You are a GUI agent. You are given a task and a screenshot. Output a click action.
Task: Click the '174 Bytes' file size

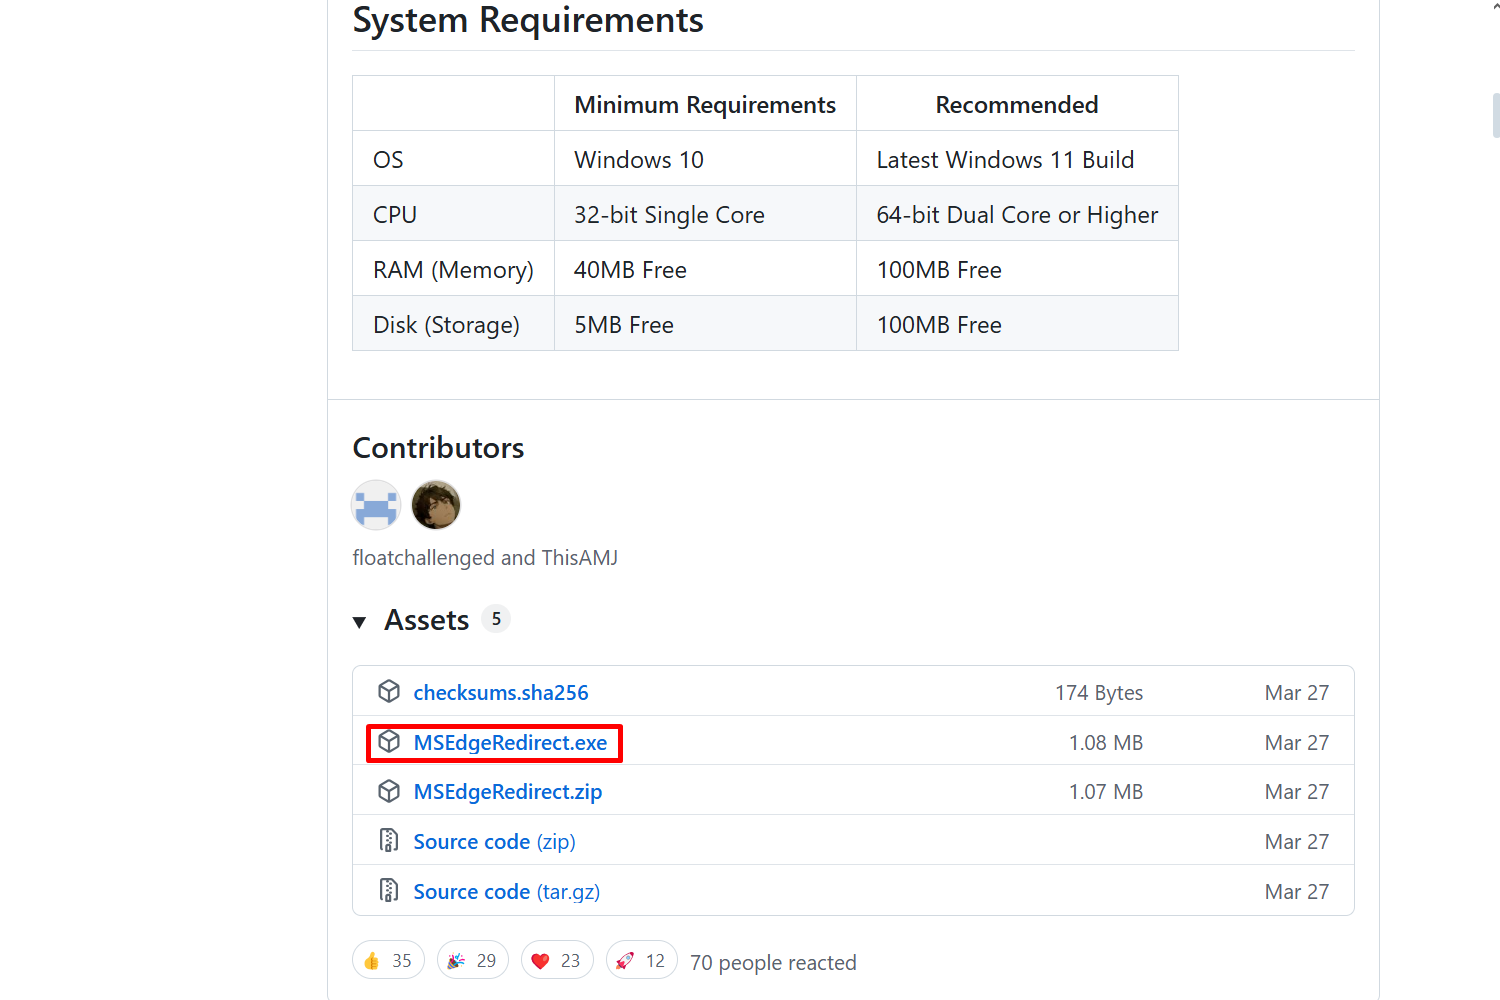[1099, 693]
